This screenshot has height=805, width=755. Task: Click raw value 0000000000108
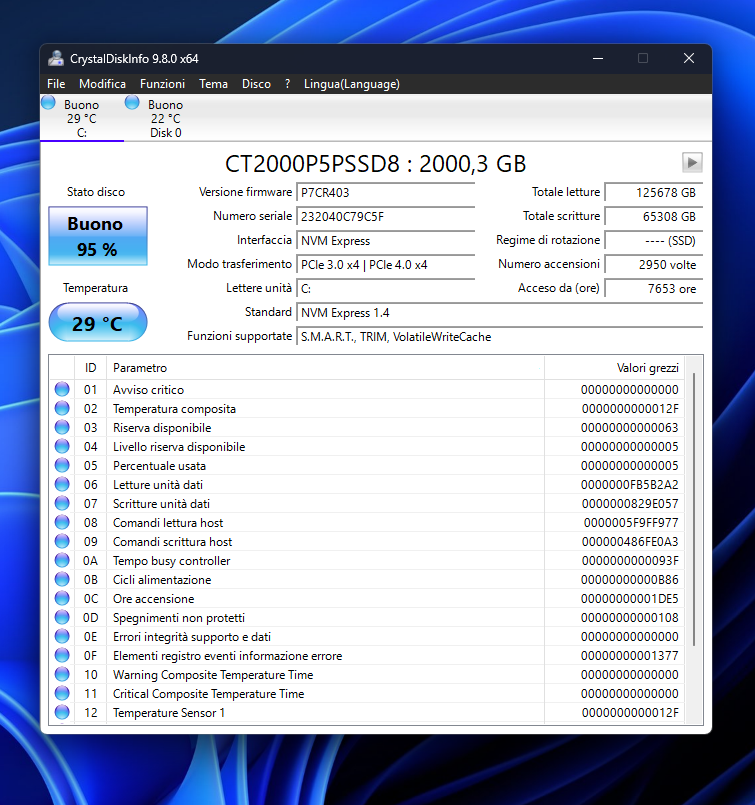click(629, 618)
